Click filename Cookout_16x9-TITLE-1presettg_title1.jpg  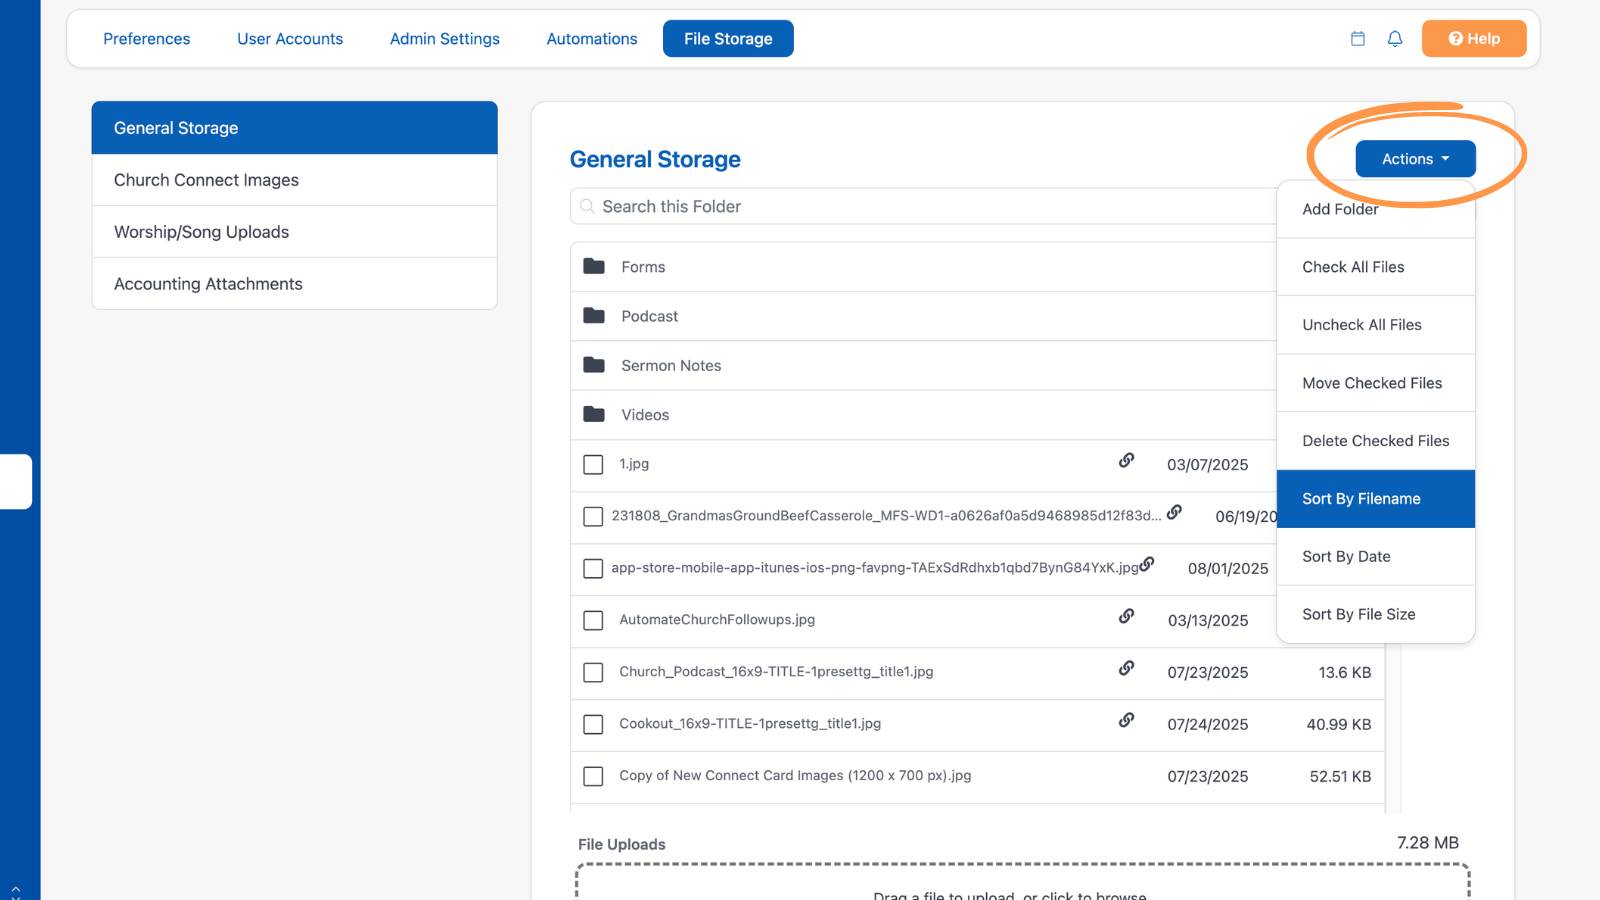[750, 724]
